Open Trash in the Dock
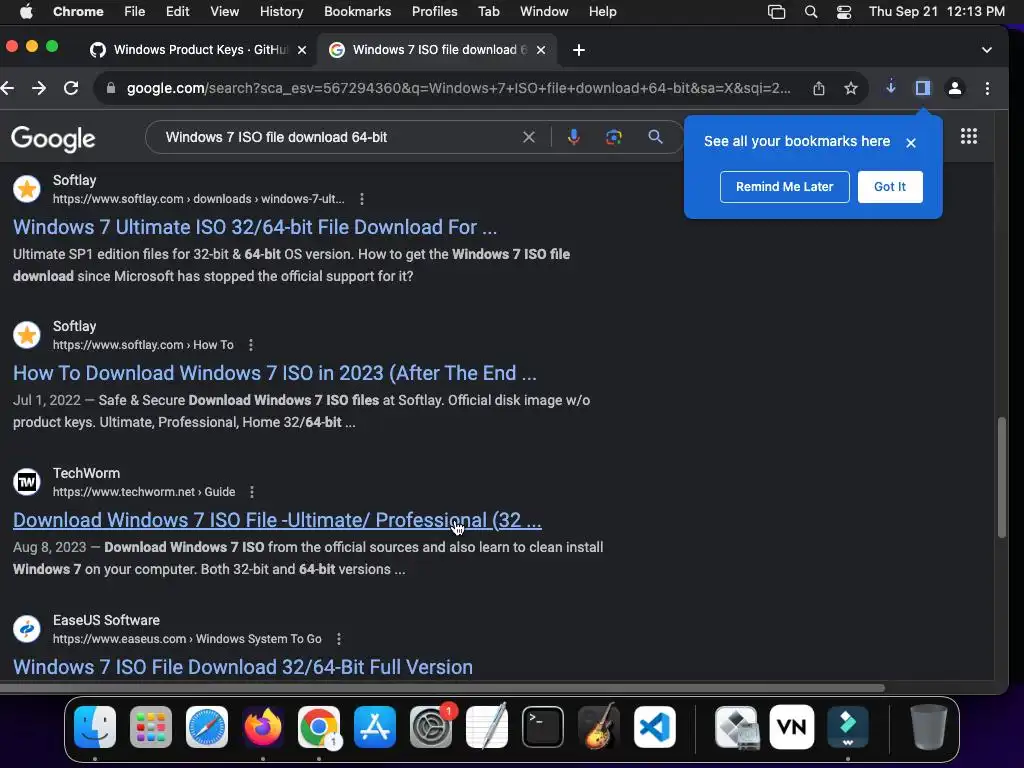This screenshot has height=768, width=1024. [929, 727]
